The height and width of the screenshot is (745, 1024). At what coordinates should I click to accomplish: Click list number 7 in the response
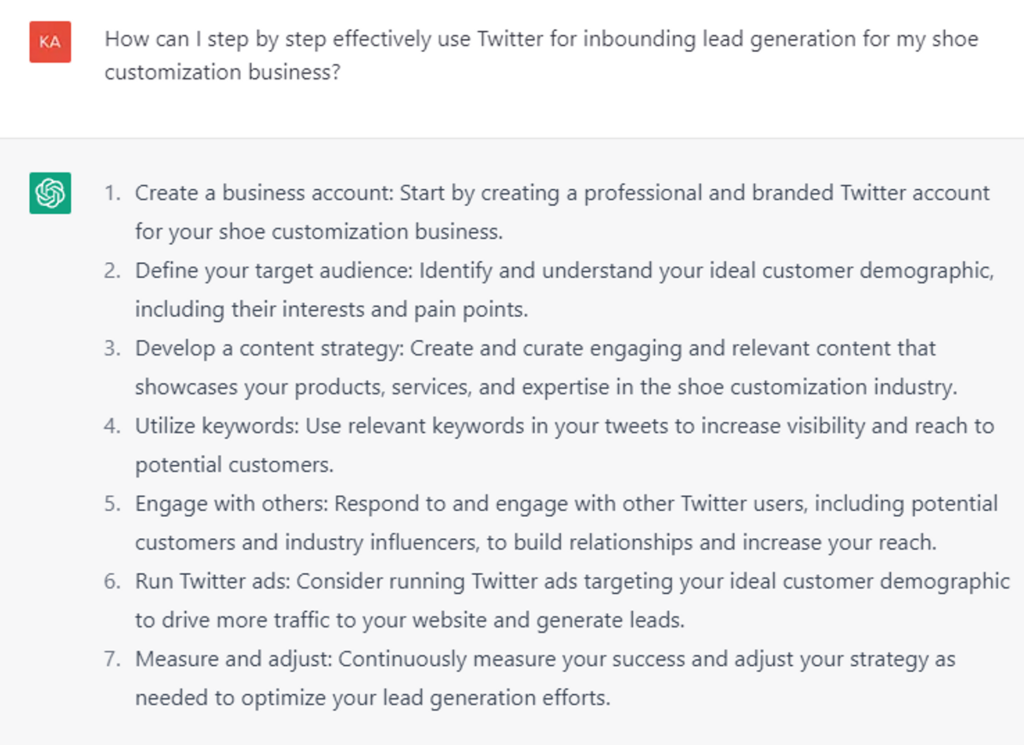point(112,660)
